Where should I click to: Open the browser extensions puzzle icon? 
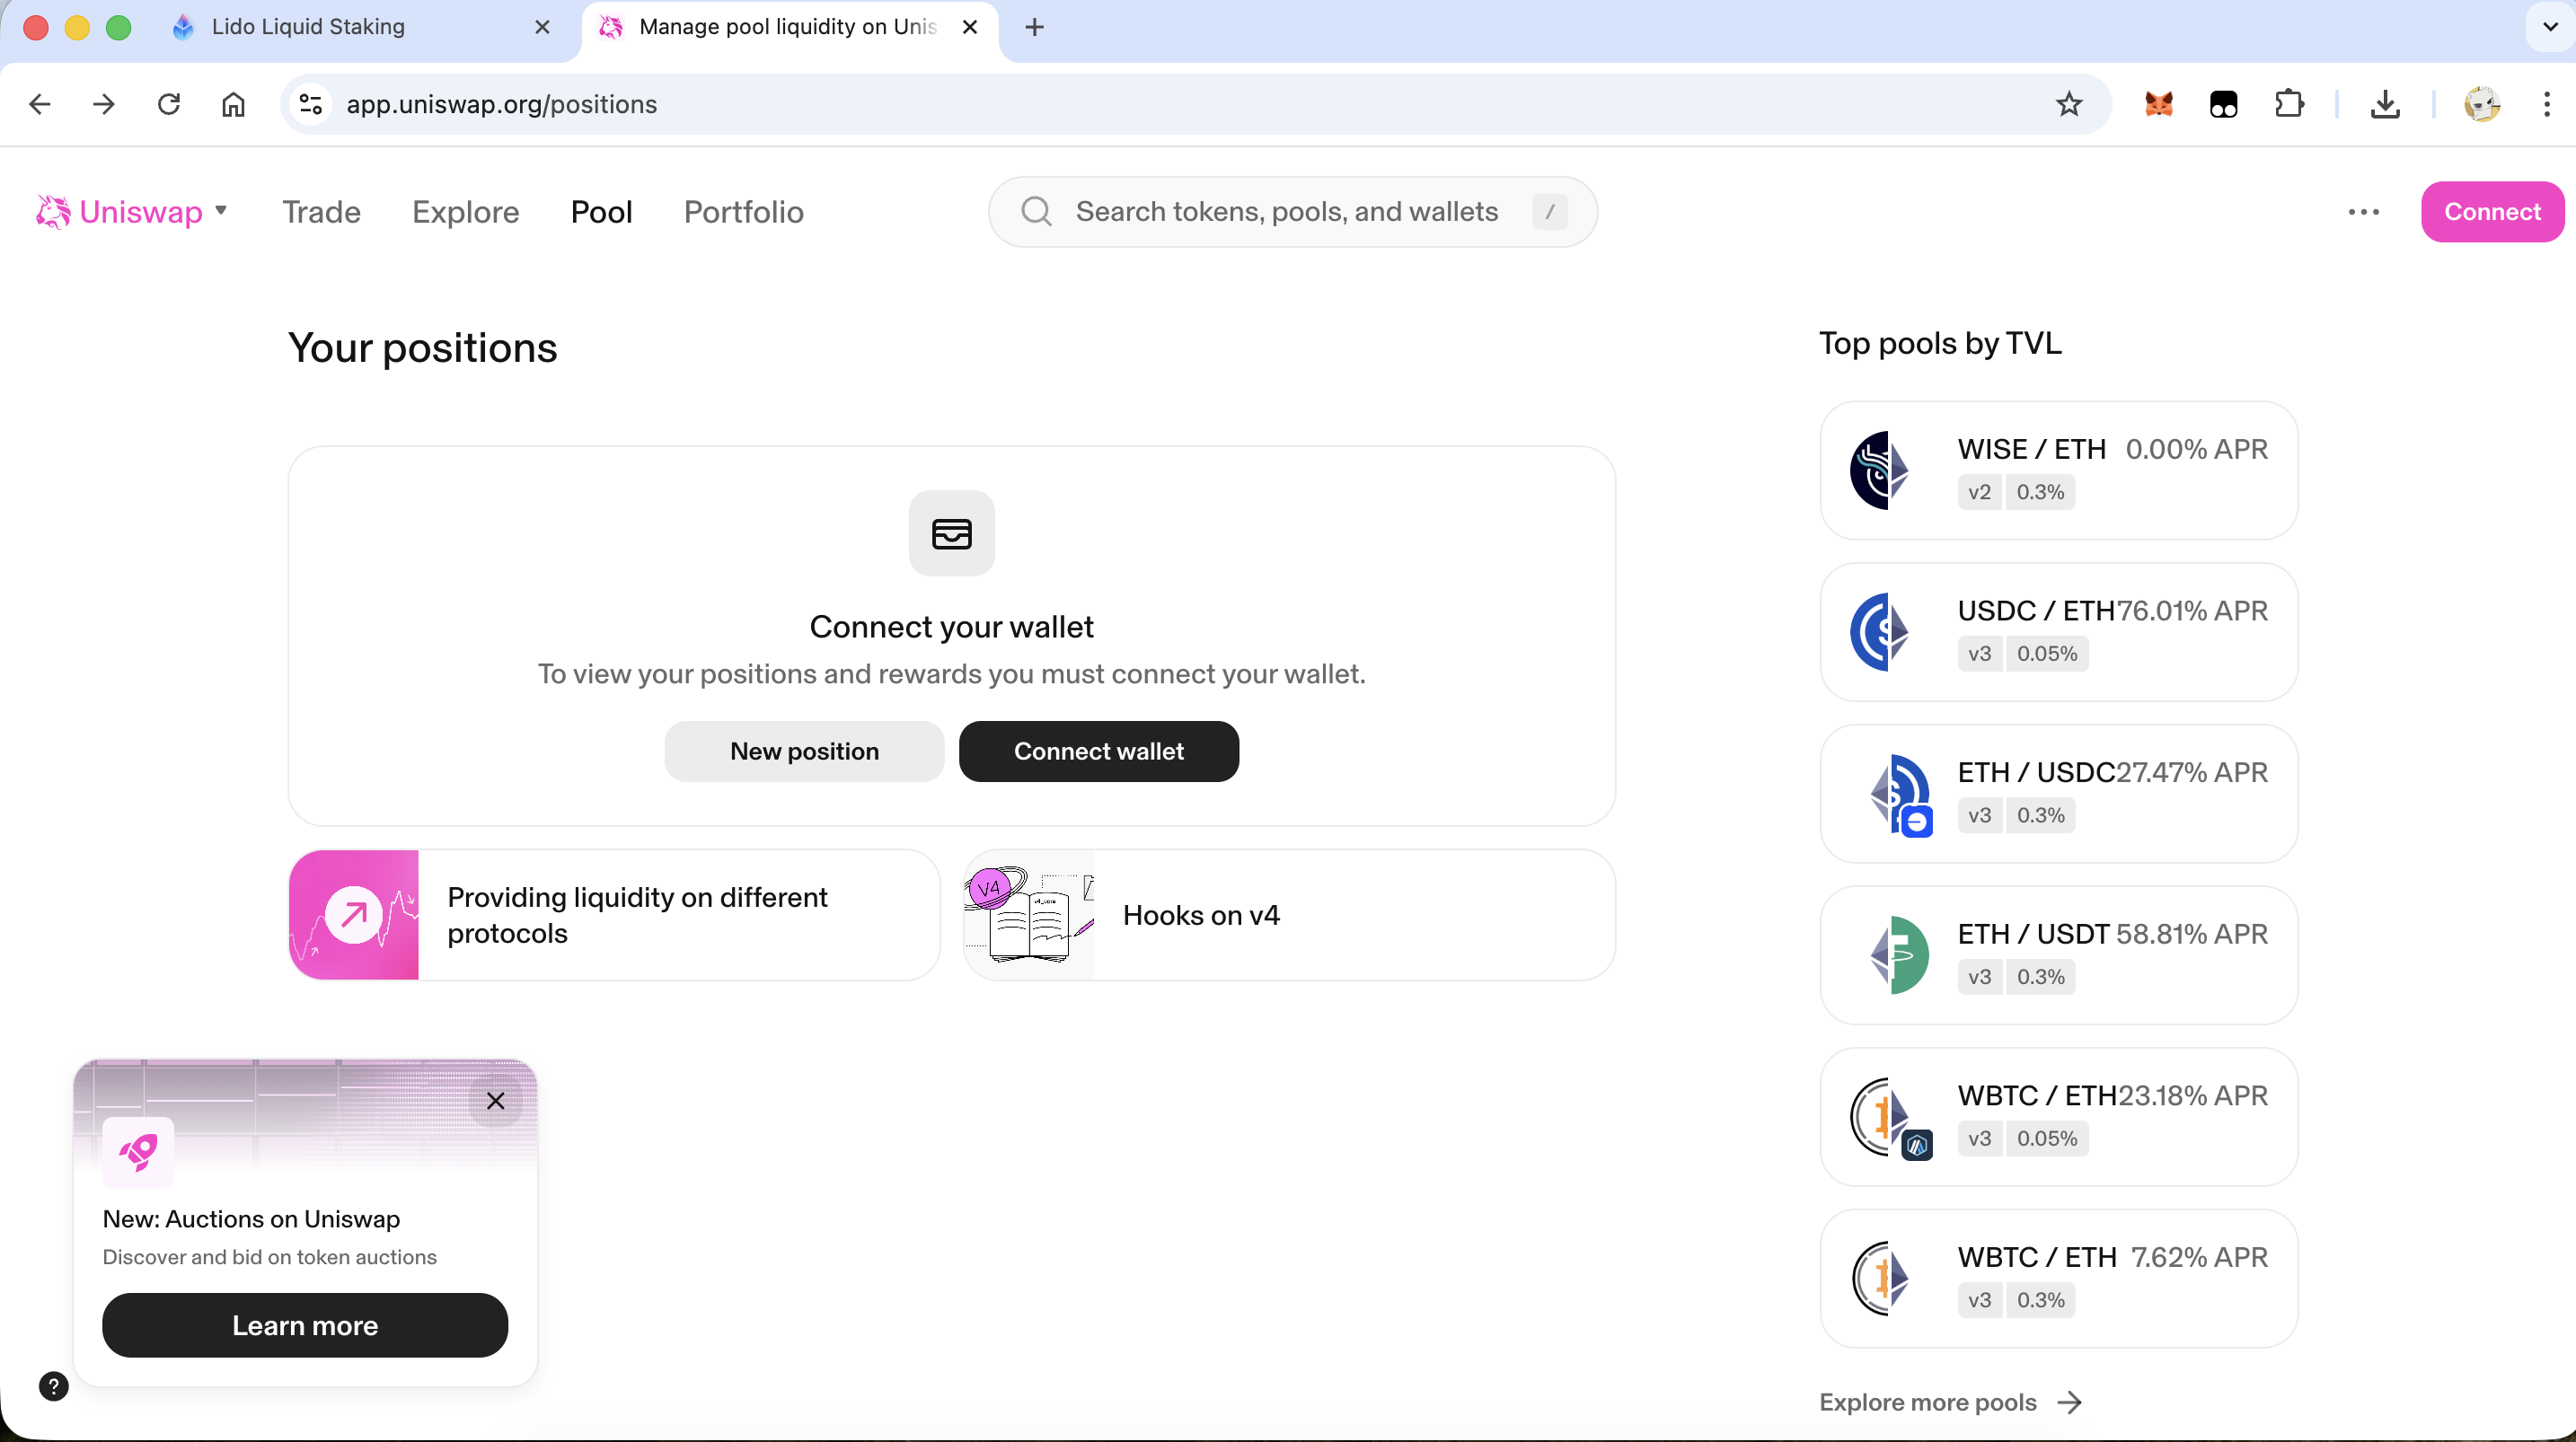point(2289,104)
